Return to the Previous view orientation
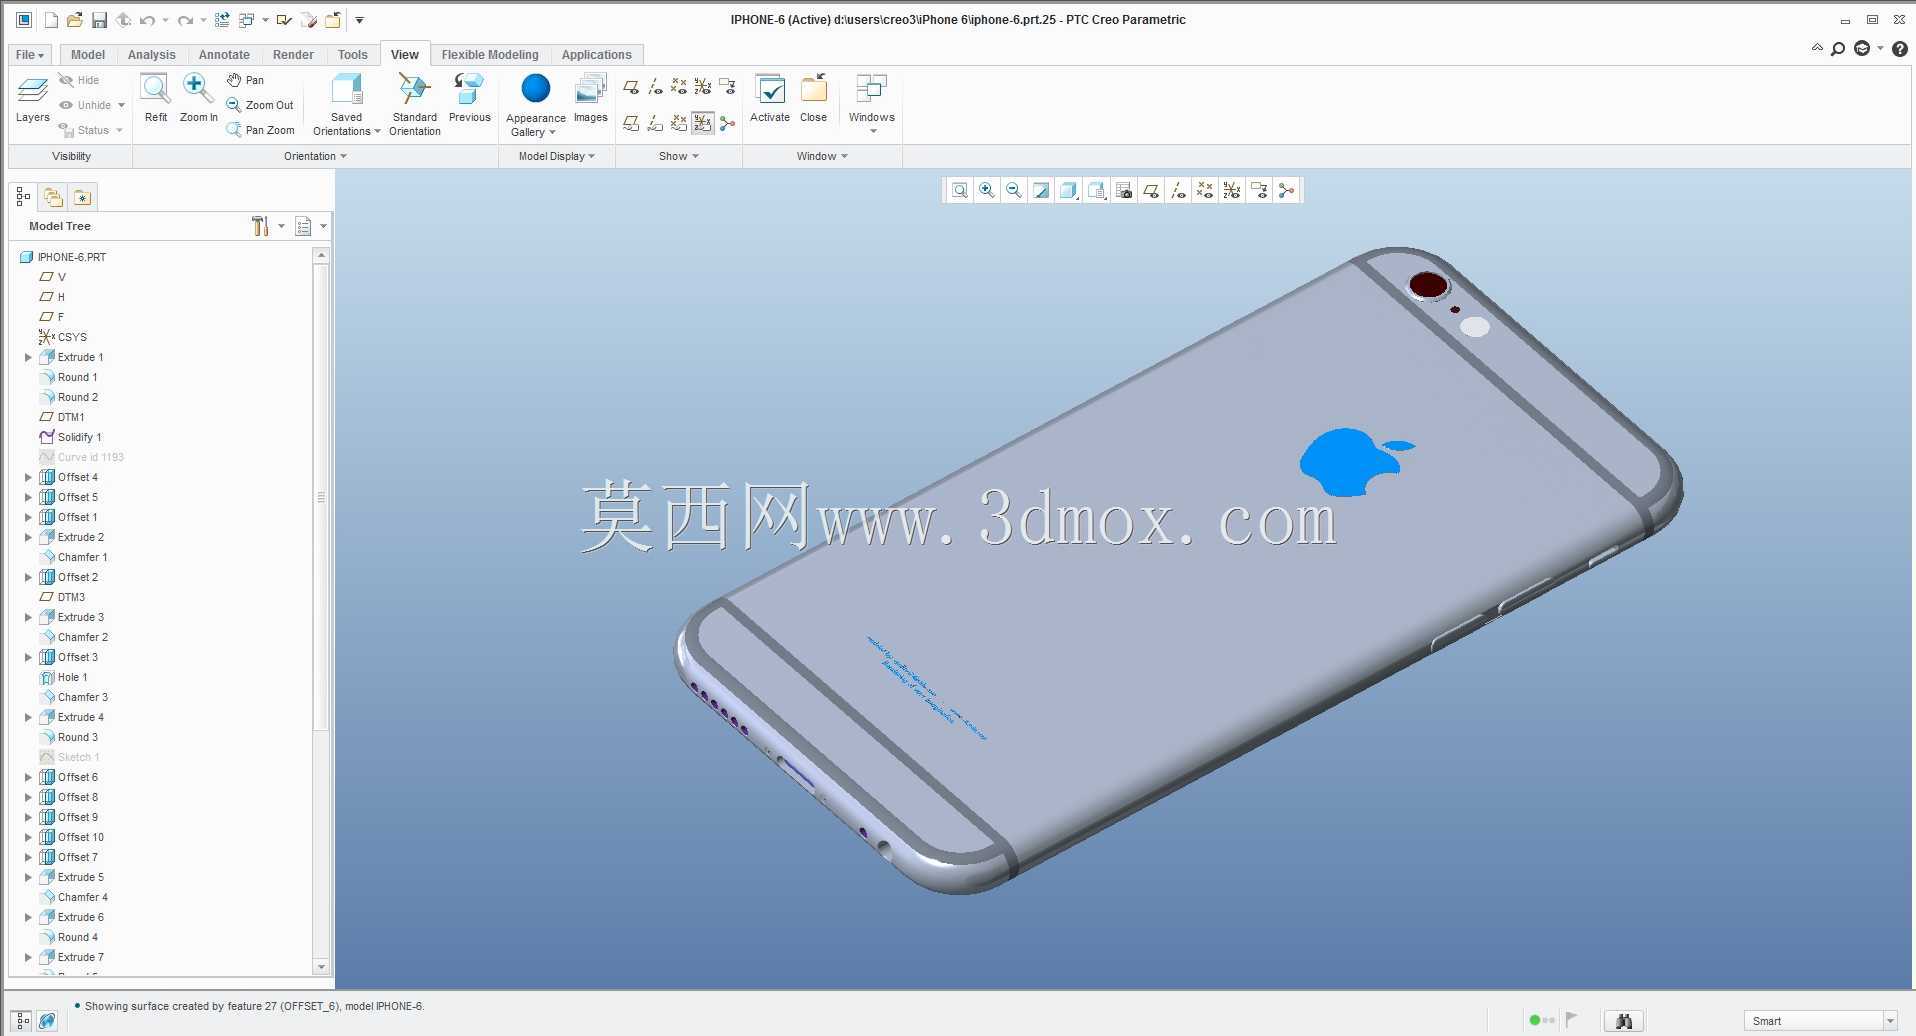This screenshot has height=1036, width=1916. (x=469, y=98)
